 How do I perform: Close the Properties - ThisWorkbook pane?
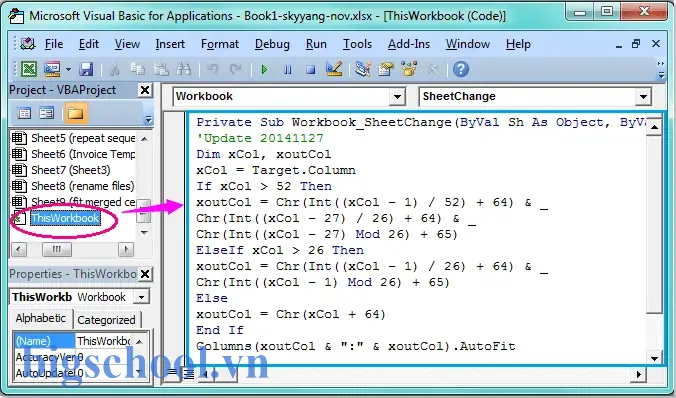tap(145, 274)
